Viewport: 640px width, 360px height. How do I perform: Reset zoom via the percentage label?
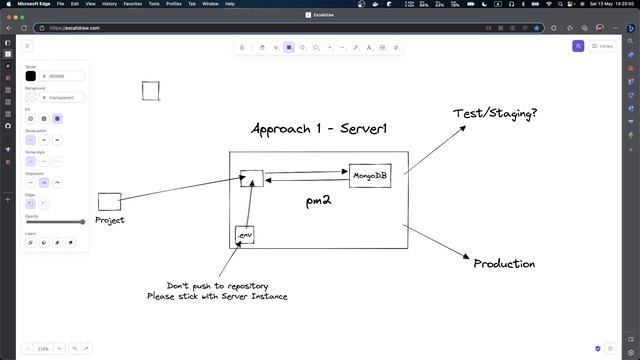[43, 349]
